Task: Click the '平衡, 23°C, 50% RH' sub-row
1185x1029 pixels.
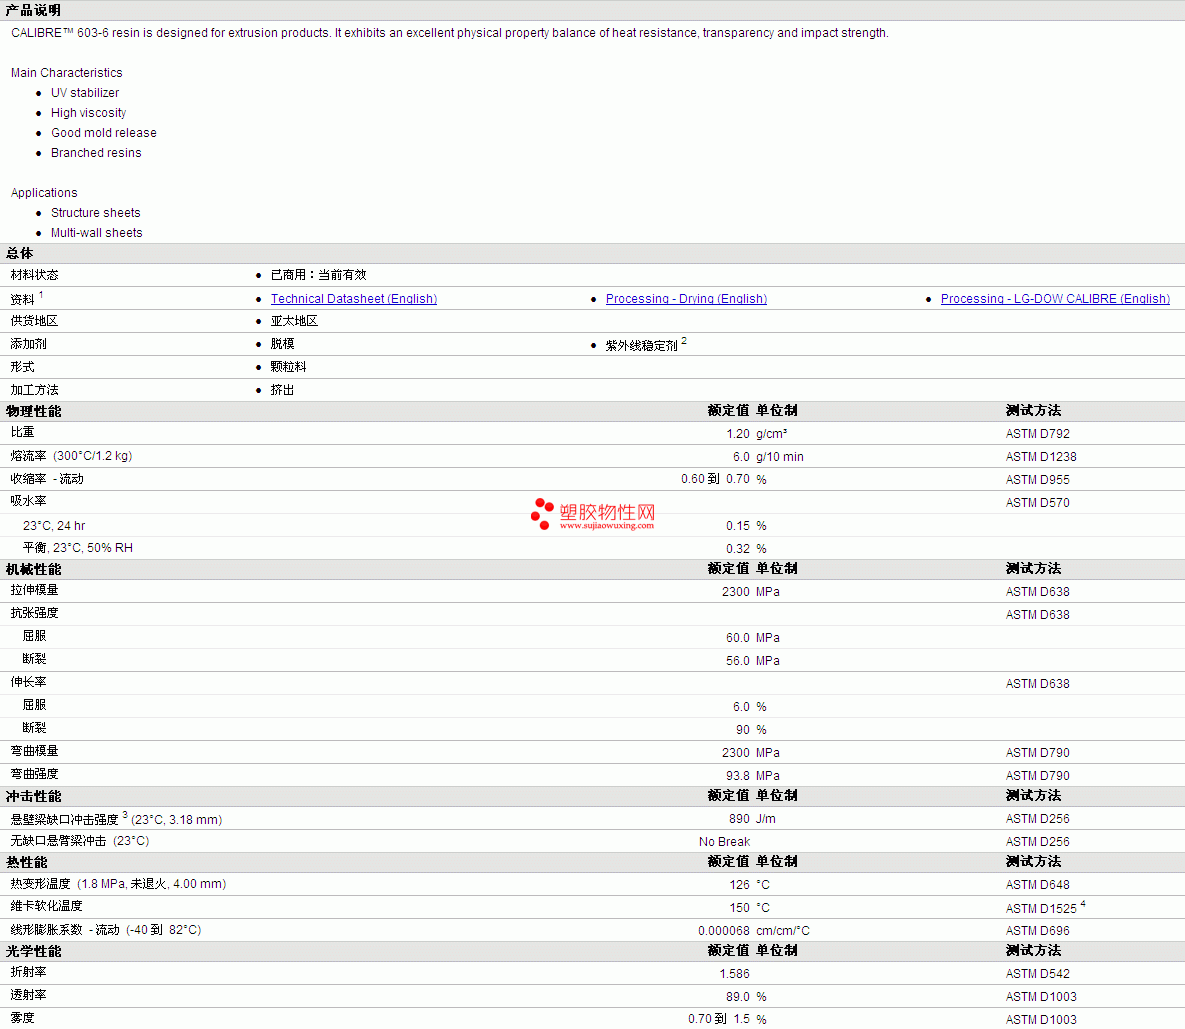Action: (x=77, y=548)
